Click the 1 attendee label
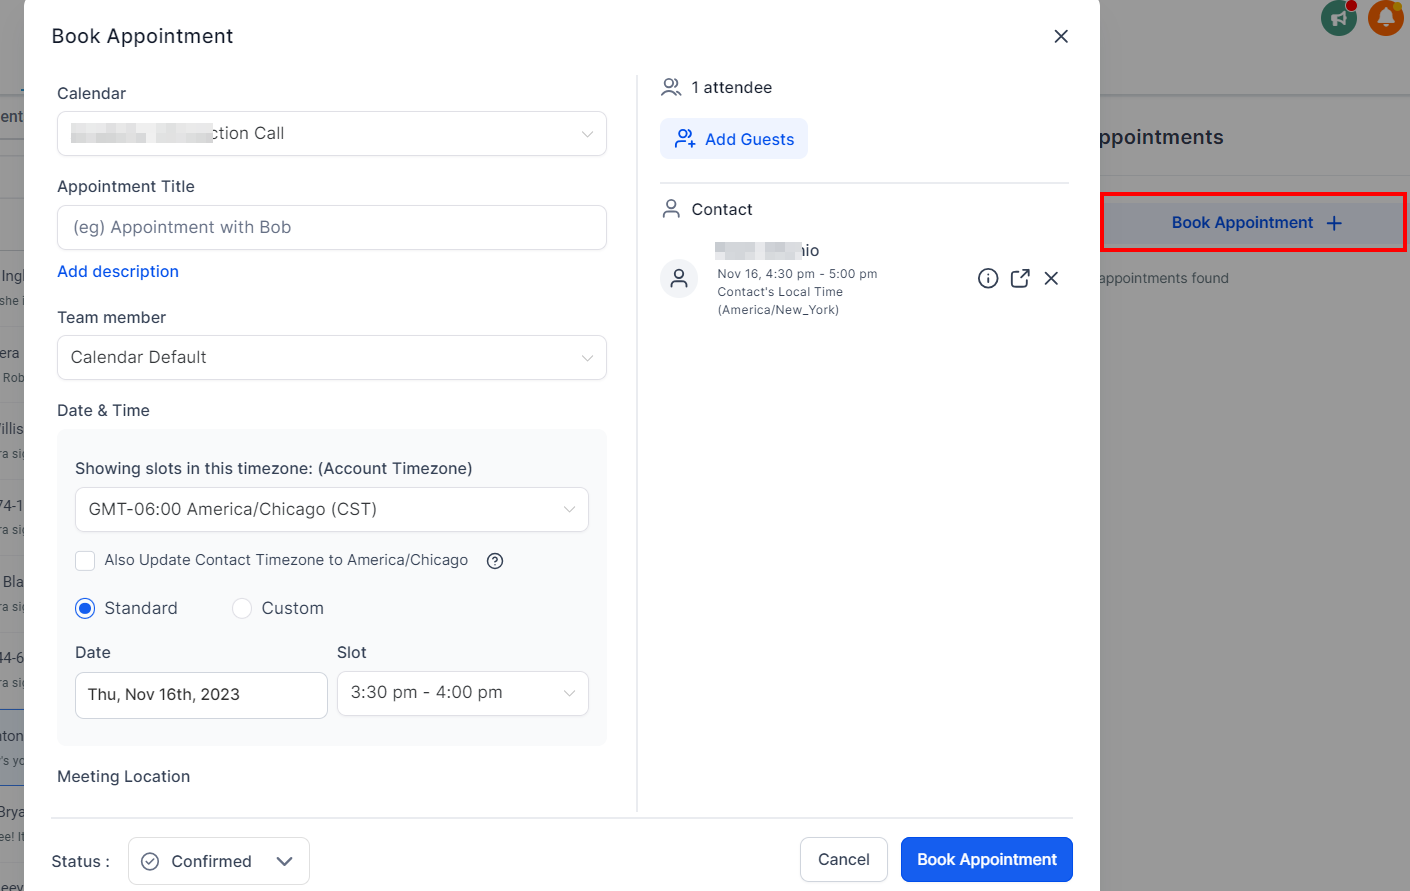 point(732,88)
